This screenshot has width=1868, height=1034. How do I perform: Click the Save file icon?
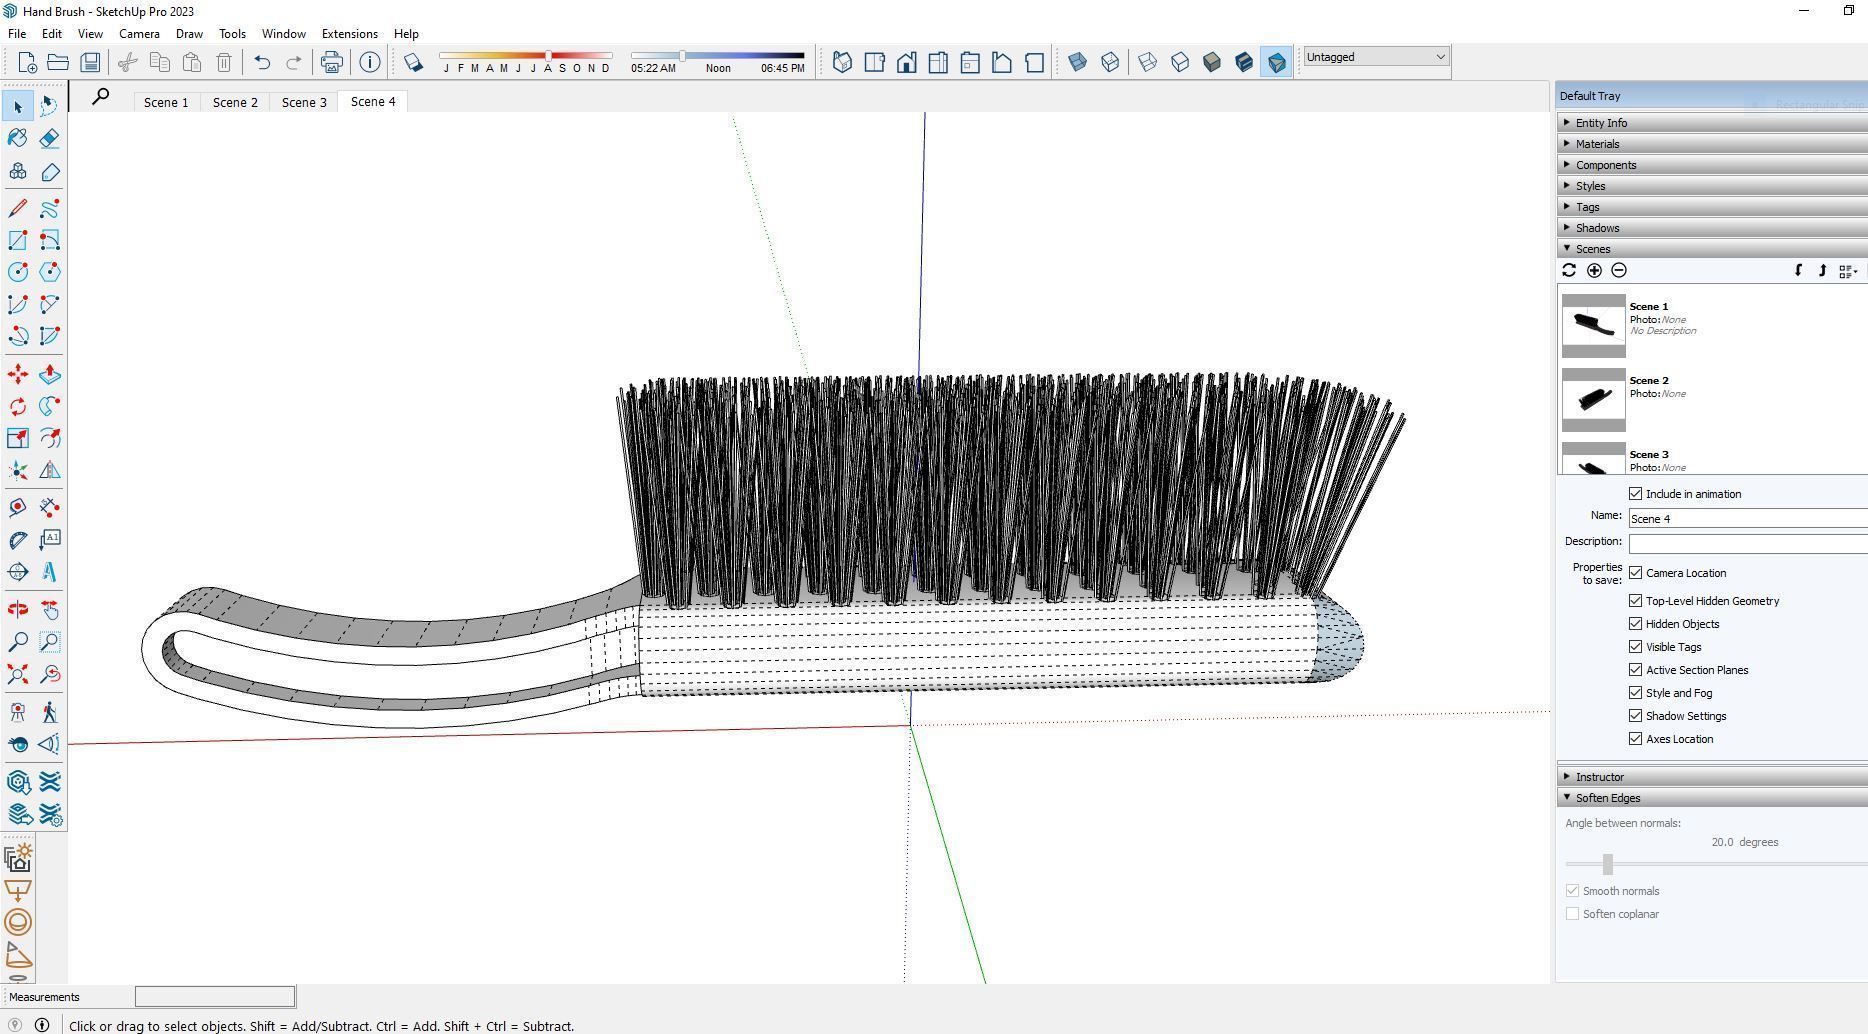[90, 63]
